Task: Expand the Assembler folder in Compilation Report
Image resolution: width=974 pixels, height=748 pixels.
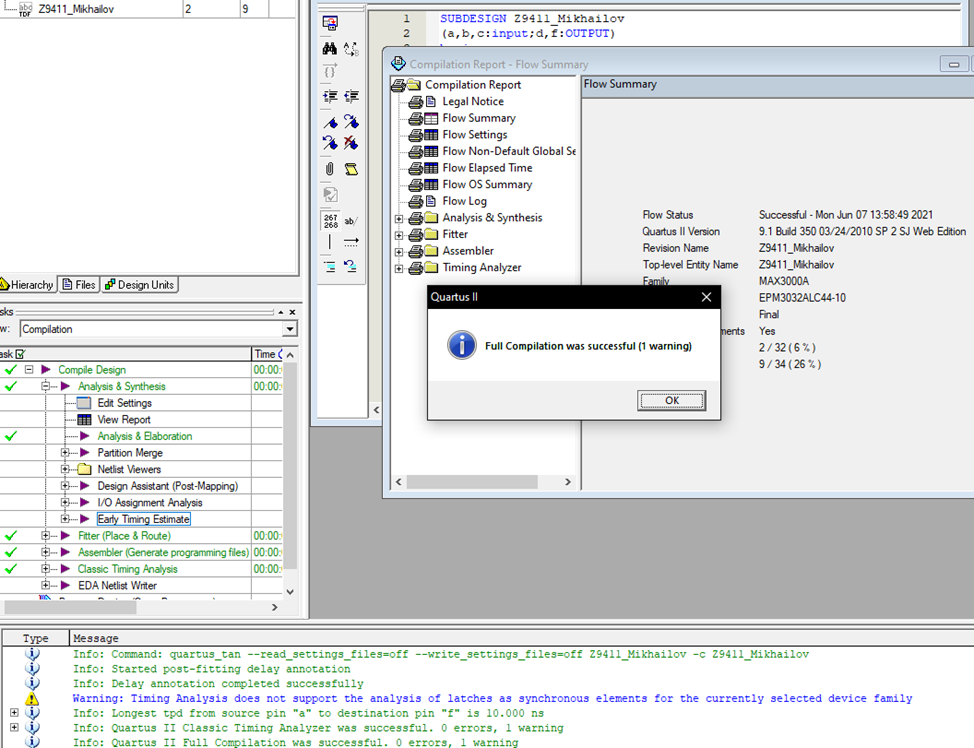Action: (x=399, y=252)
